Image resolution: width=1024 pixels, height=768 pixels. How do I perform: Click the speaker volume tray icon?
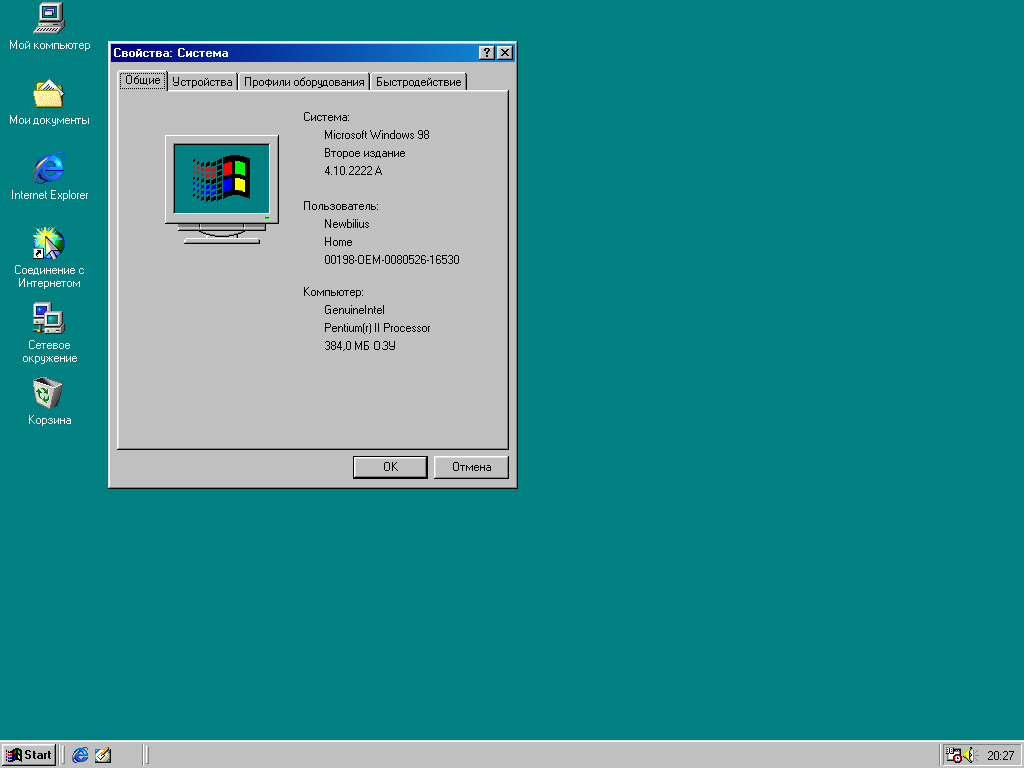(x=969, y=755)
